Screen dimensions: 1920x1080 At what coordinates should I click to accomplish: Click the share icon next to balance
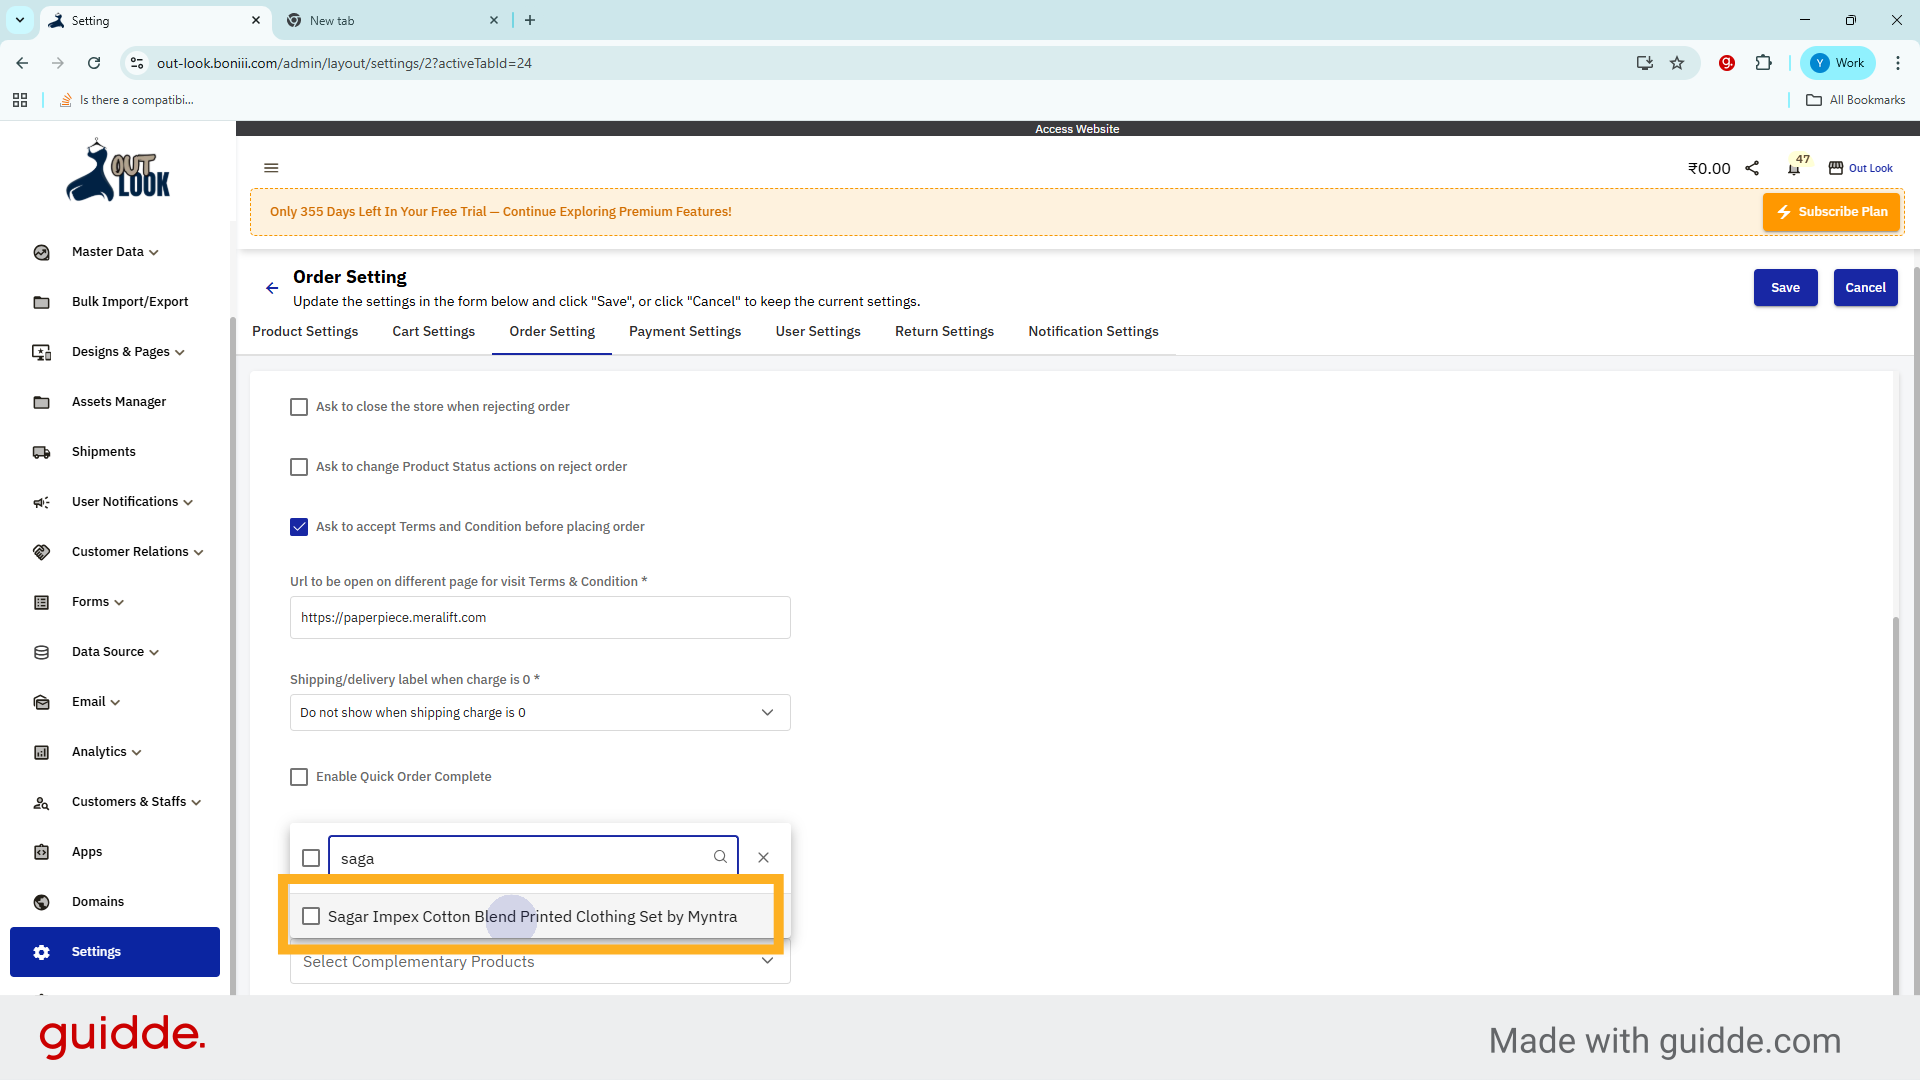tap(1752, 168)
